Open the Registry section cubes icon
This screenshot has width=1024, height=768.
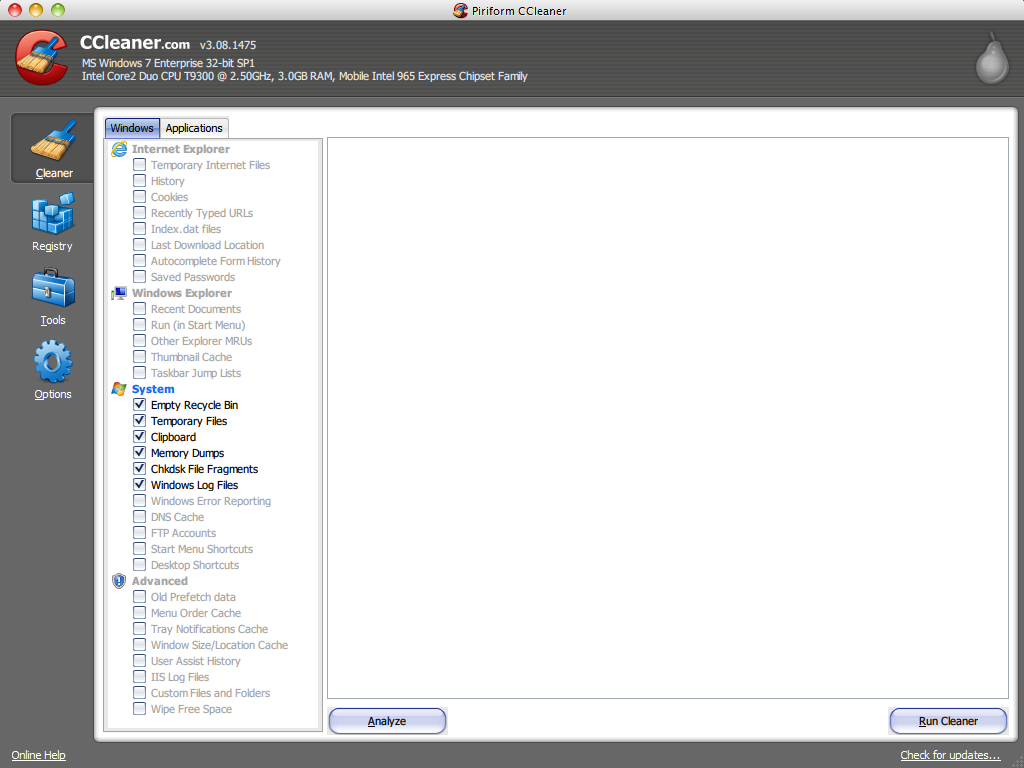(x=53, y=213)
